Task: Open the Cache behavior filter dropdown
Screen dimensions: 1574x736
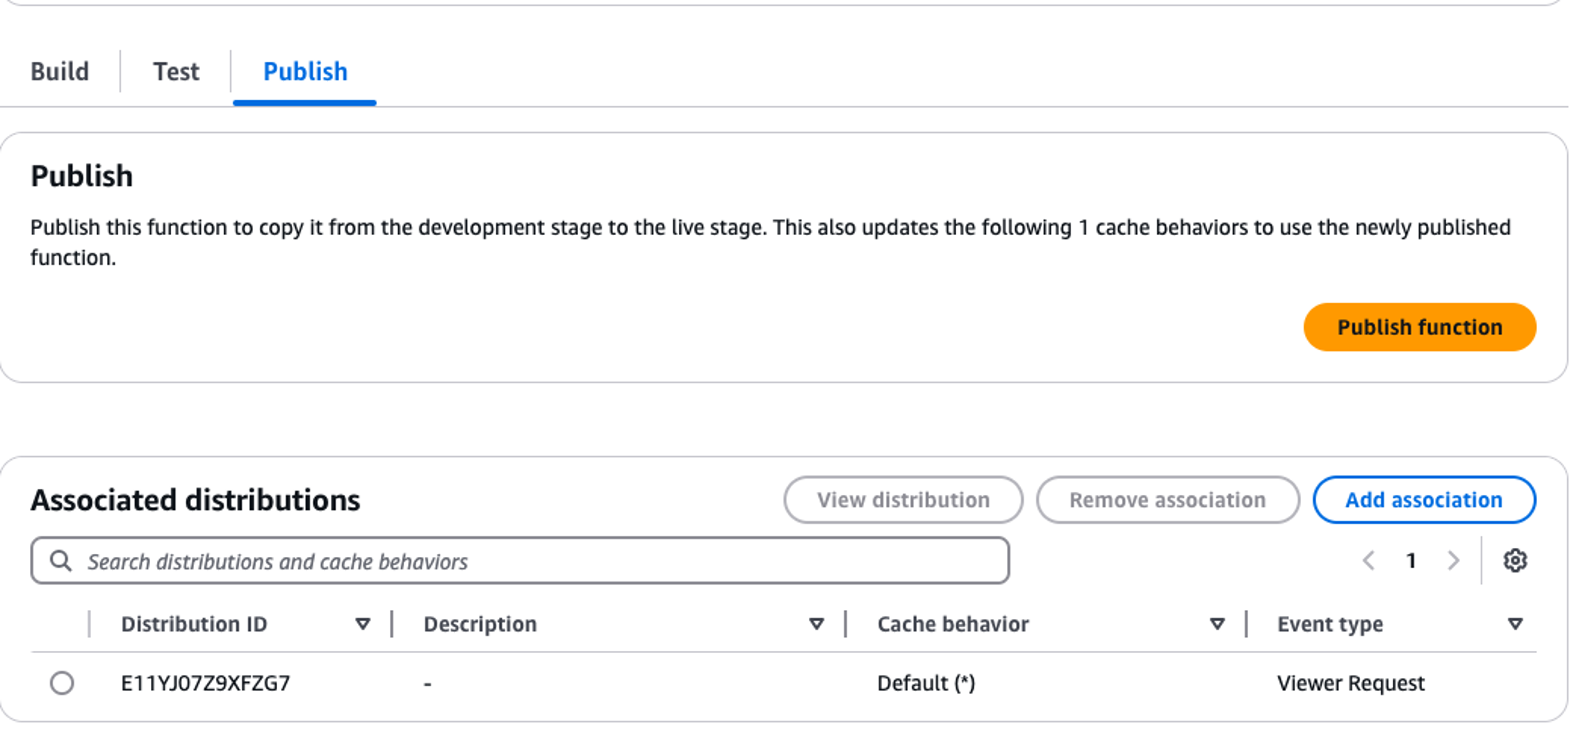Action: coord(1217,623)
